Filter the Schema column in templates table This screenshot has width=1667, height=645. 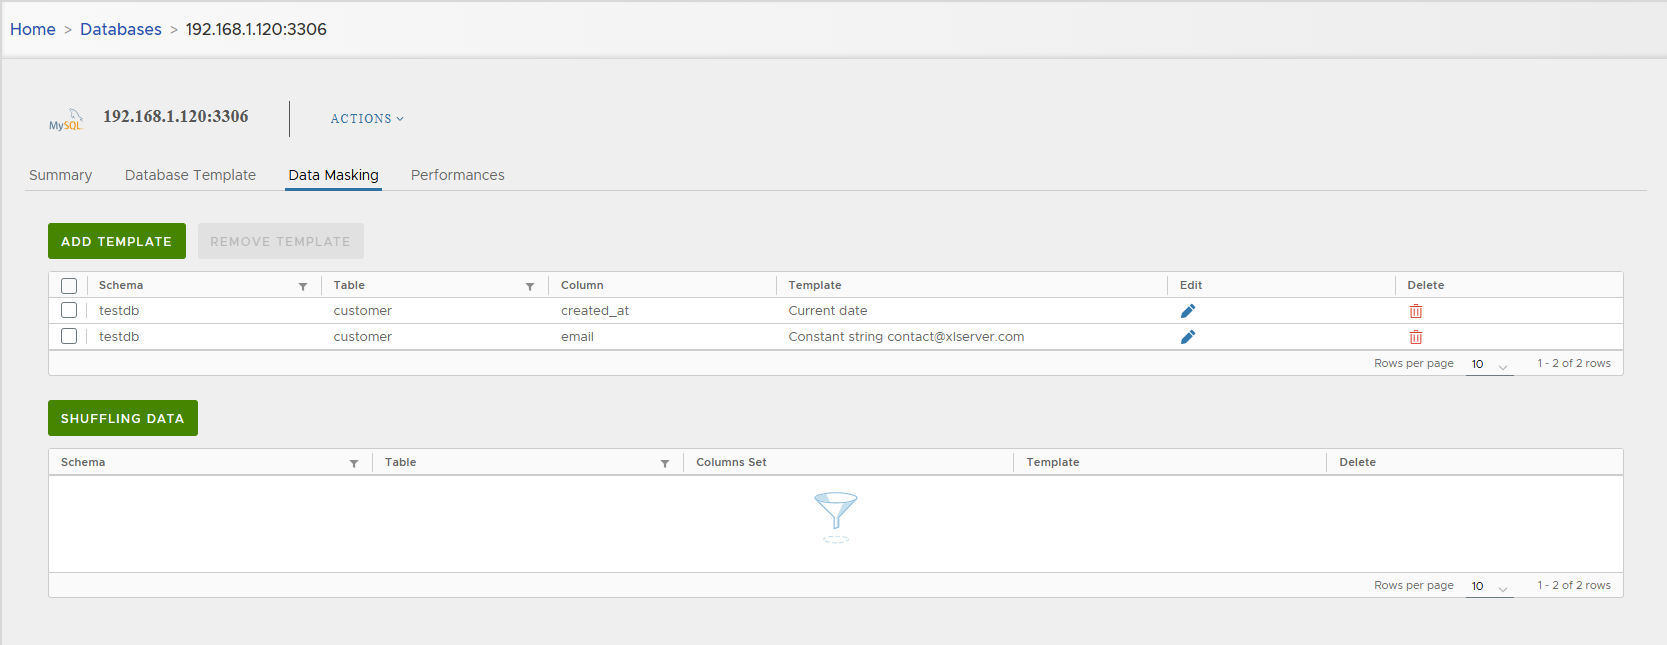tap(303, 287)
